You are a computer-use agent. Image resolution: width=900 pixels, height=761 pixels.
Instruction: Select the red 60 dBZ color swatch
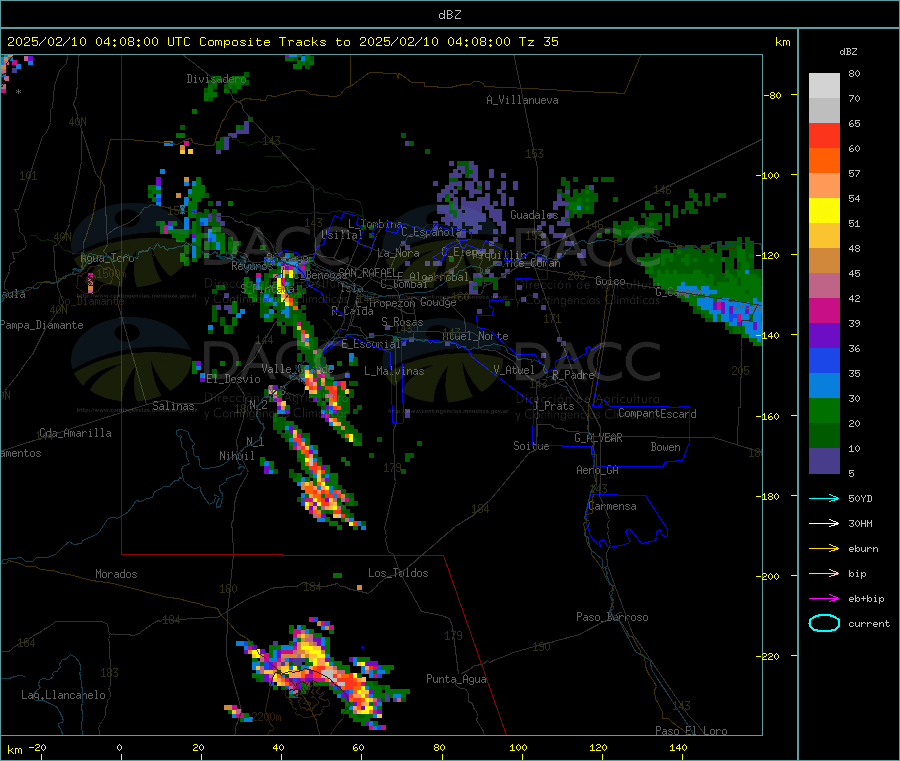tap(824, 135)
